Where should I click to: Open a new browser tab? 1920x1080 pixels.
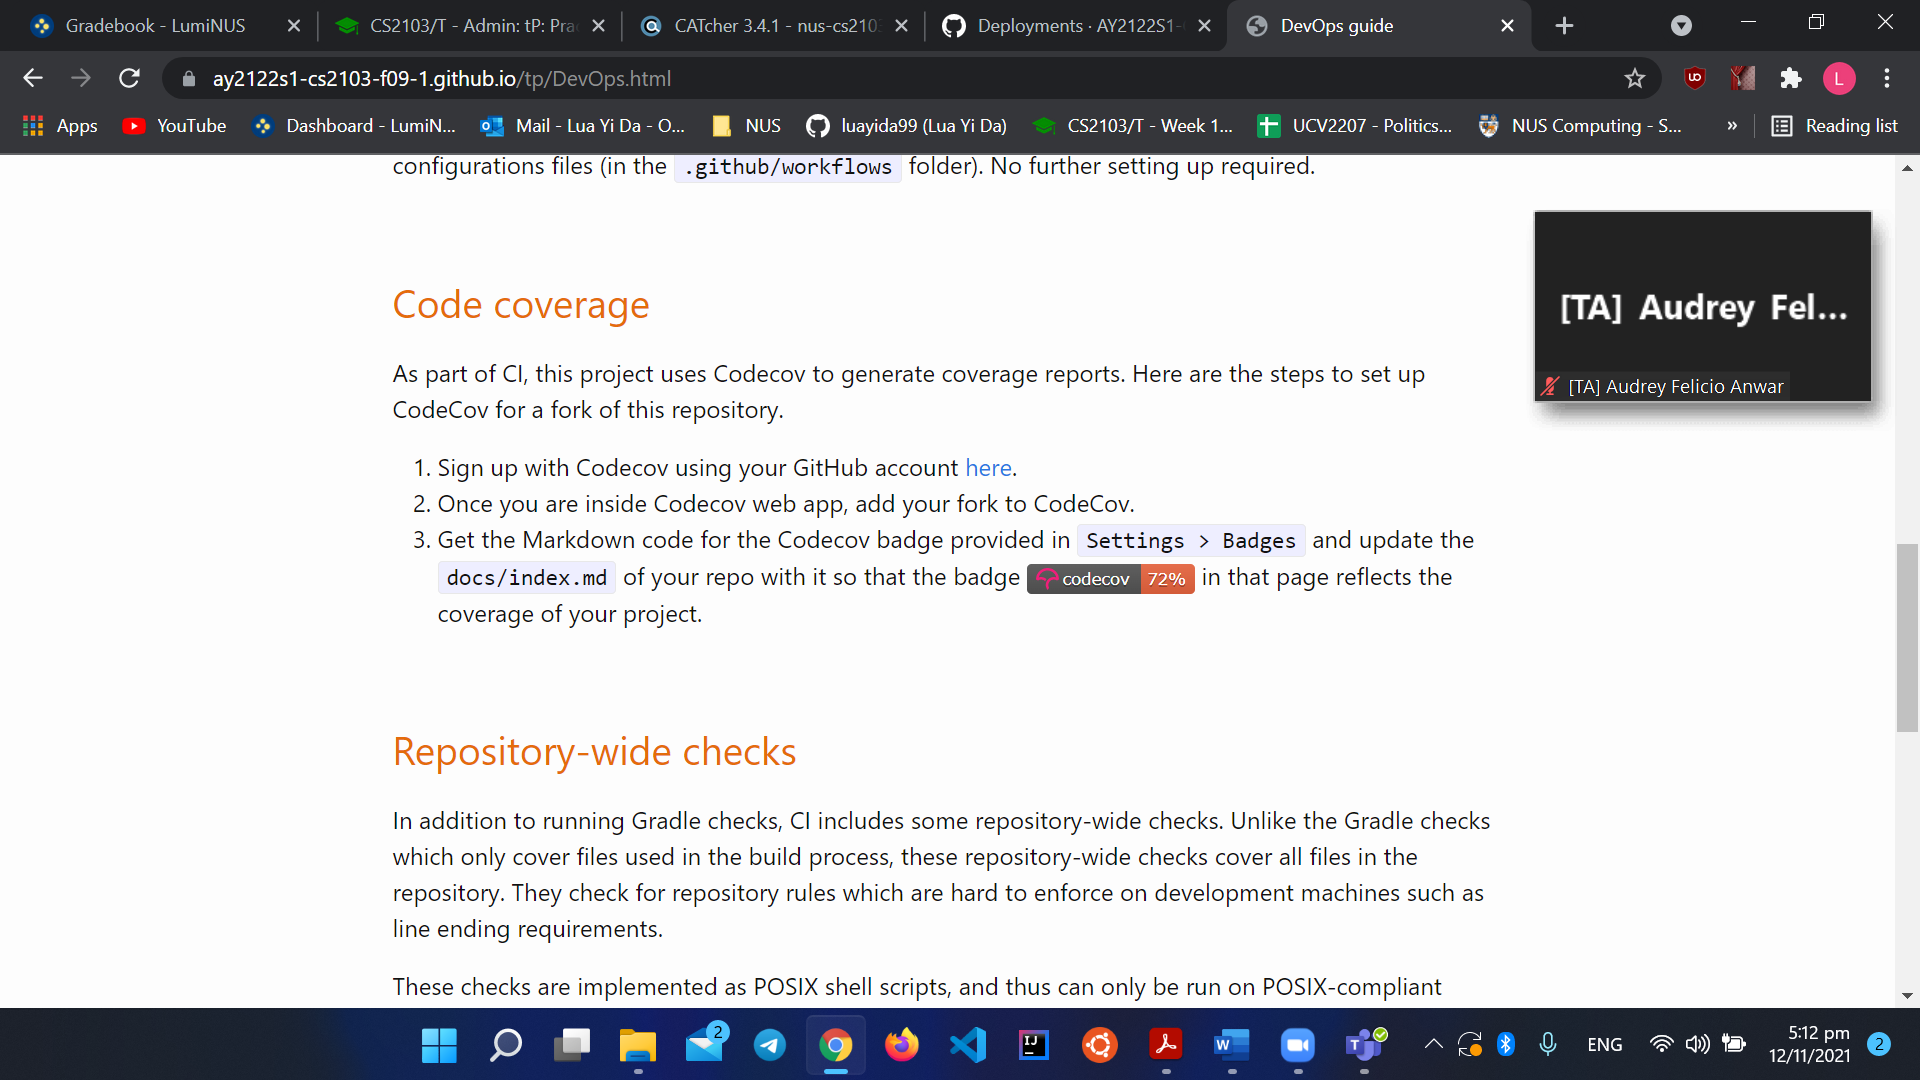point(1564,25)
